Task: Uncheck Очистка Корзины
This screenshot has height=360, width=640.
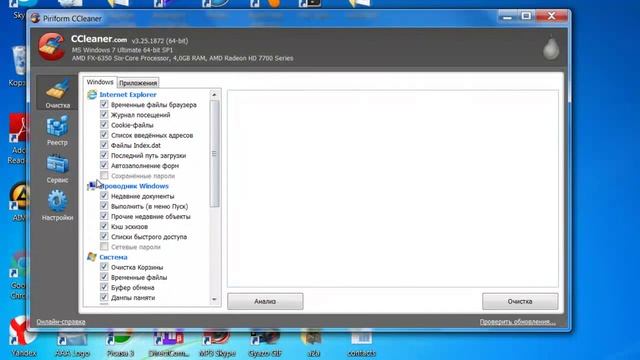Action: tap(104, 267)
